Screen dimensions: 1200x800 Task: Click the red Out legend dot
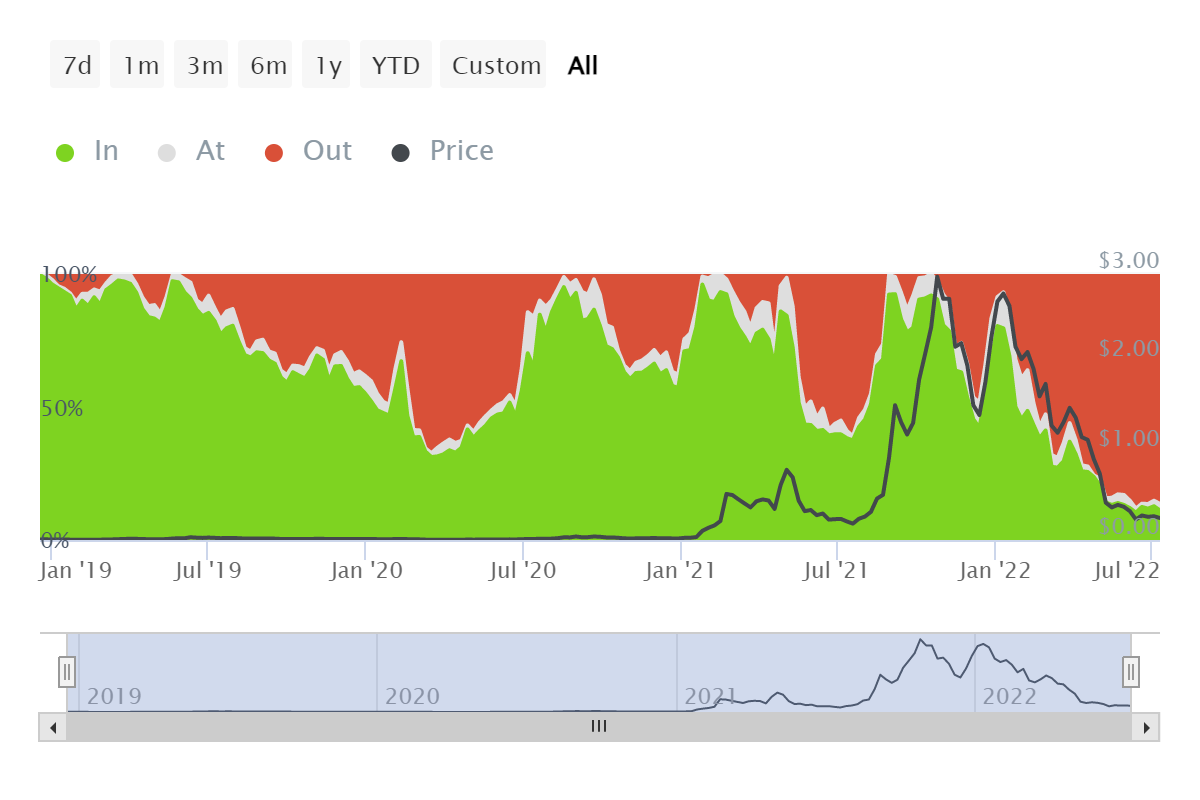coord(274,153)
